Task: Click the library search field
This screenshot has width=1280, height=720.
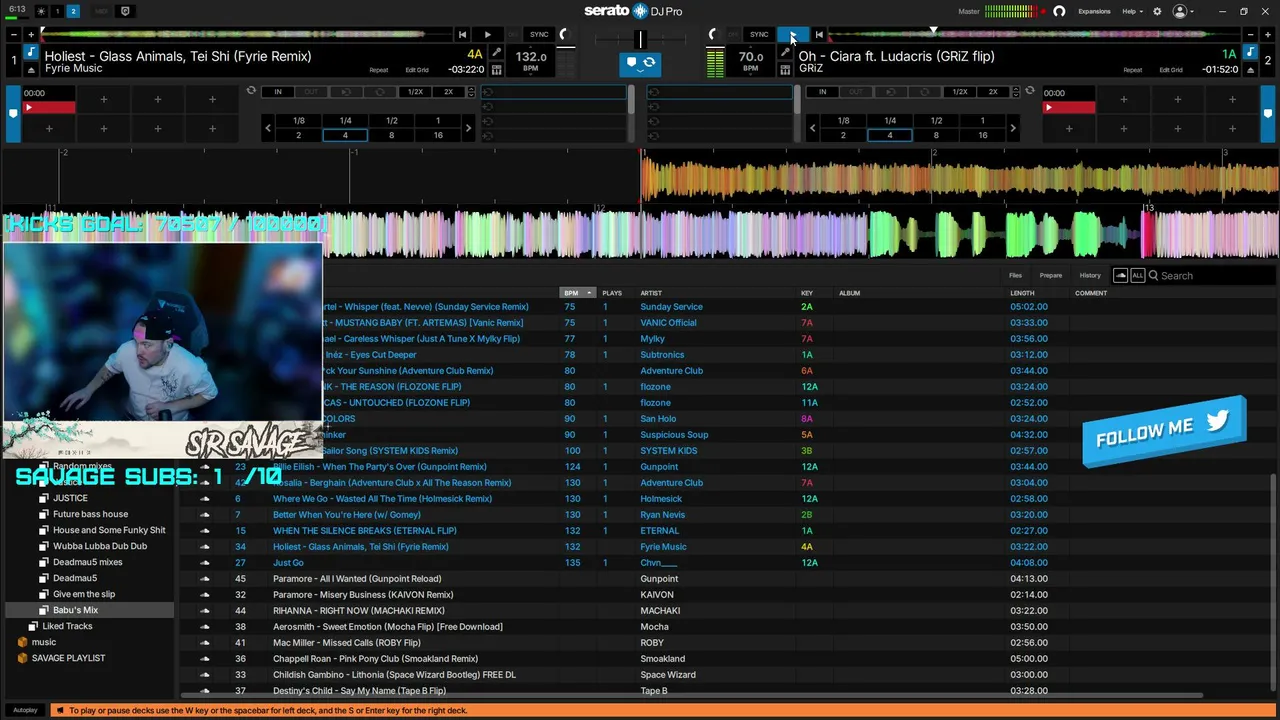Action: [x=1211, y=275]
